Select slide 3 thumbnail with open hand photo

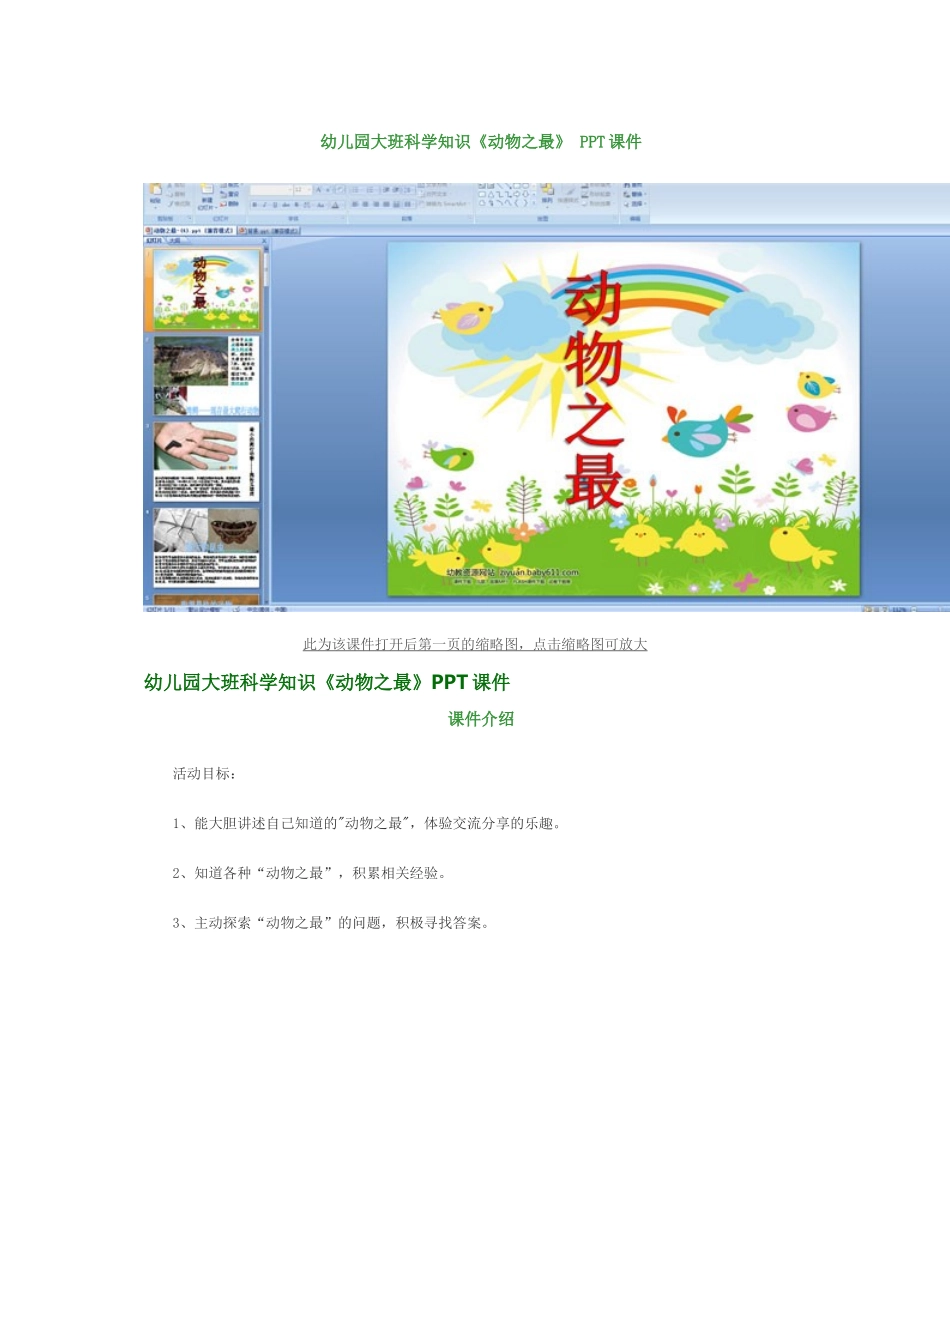(x=206, y=461)
